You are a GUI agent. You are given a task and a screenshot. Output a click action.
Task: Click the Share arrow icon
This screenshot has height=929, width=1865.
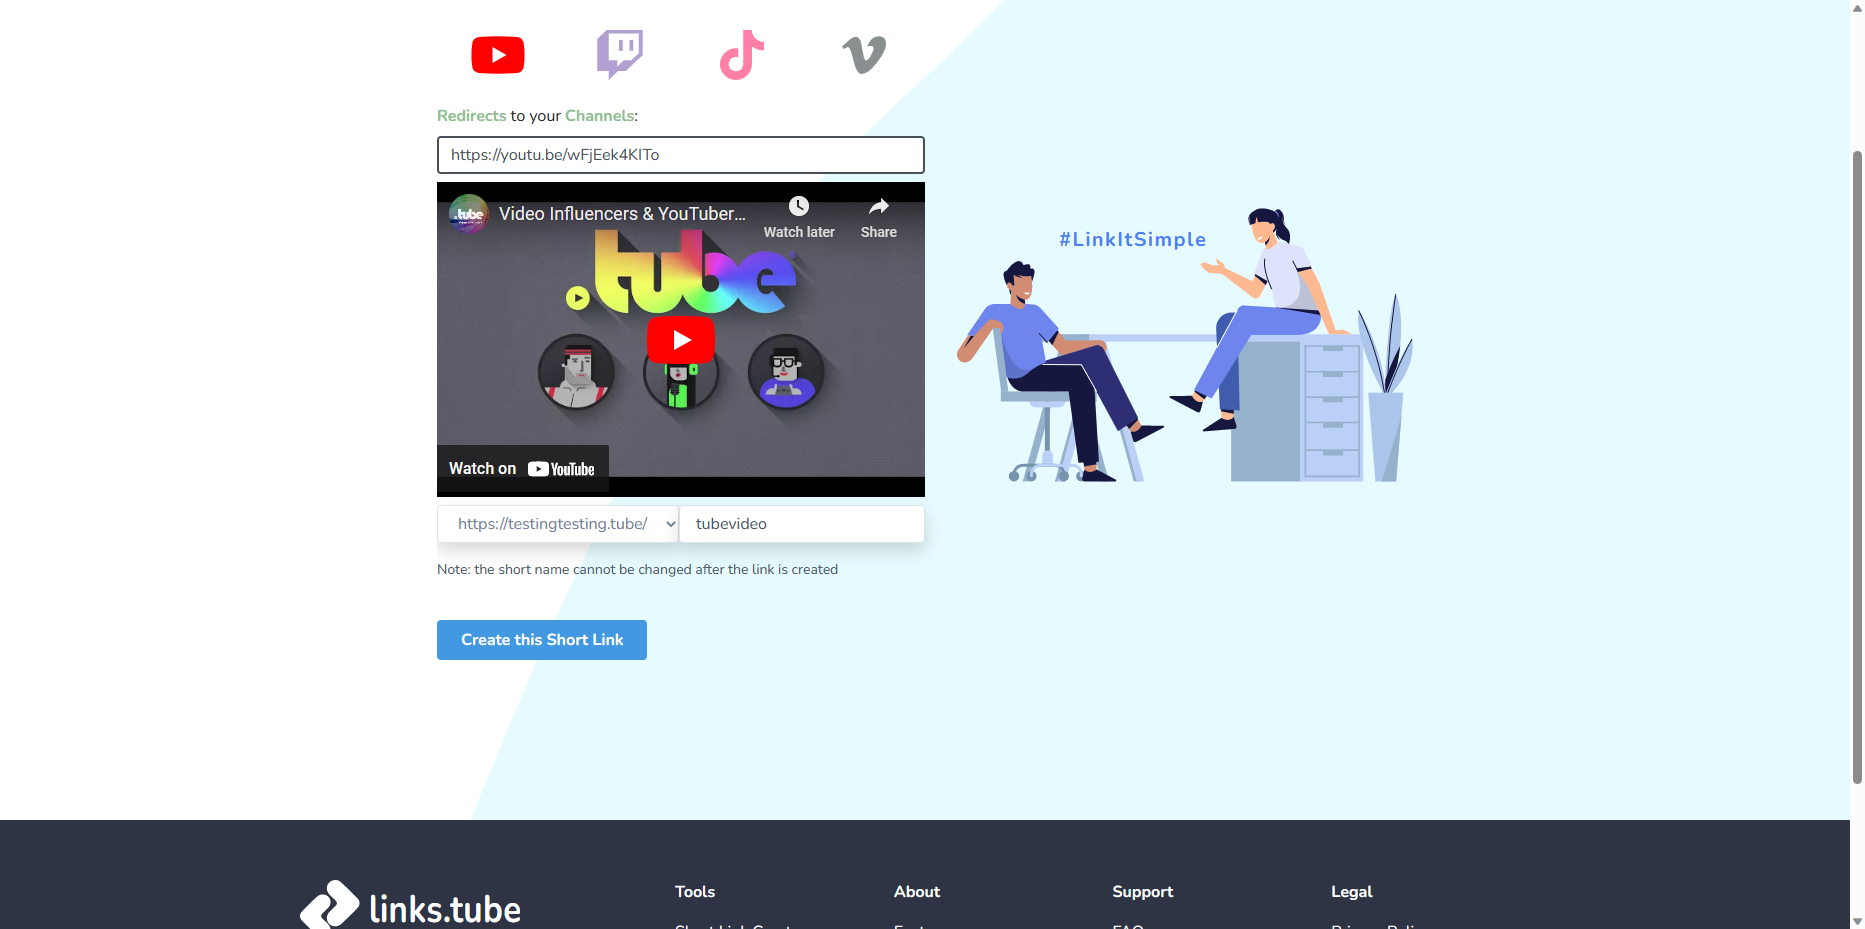pos(879,207)
